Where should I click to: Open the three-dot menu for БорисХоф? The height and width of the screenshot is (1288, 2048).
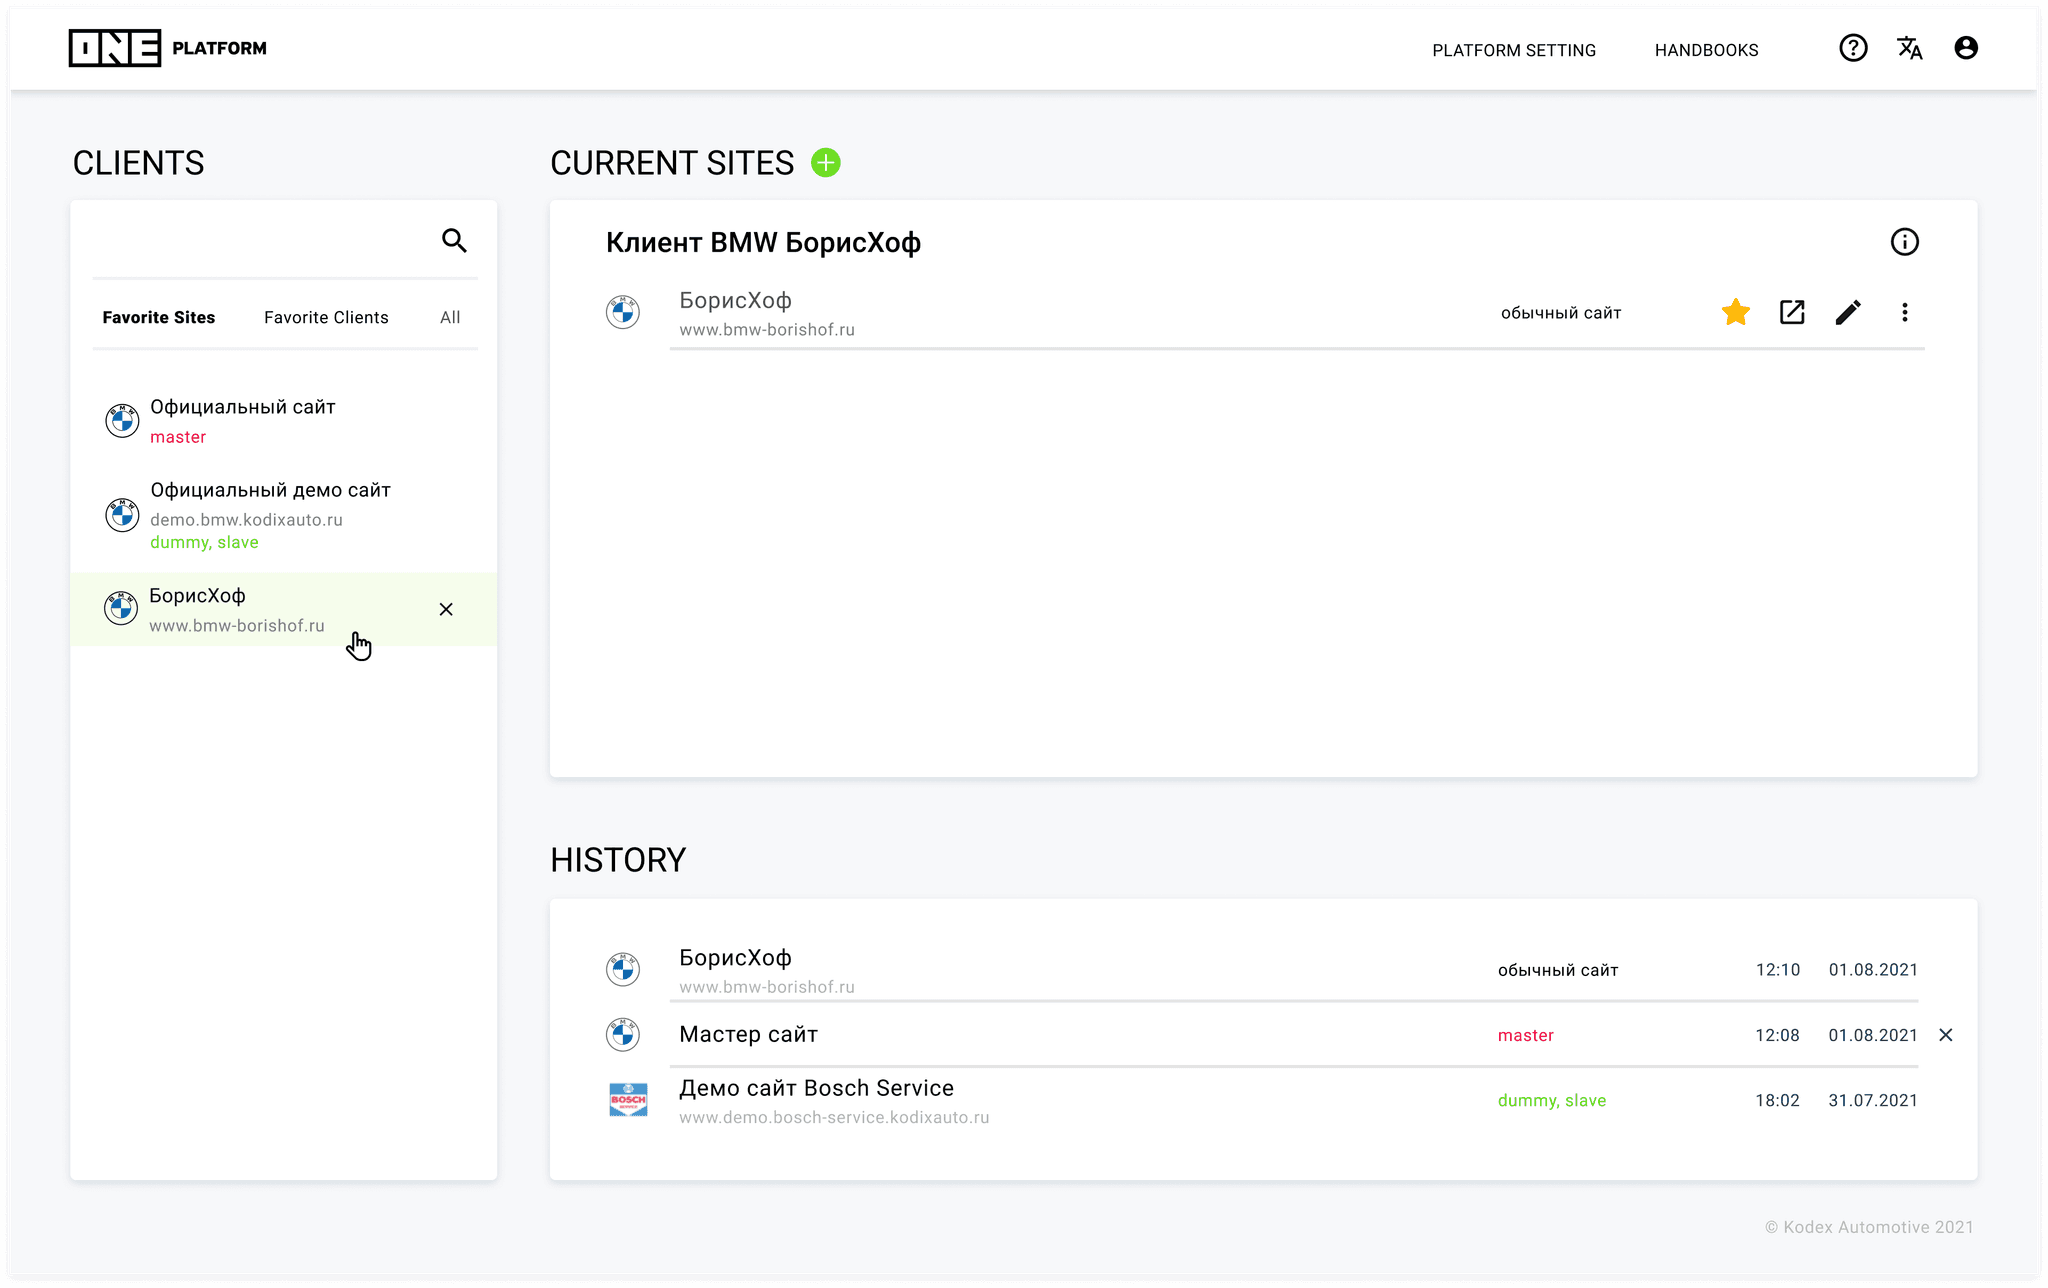coord(1904,312)
